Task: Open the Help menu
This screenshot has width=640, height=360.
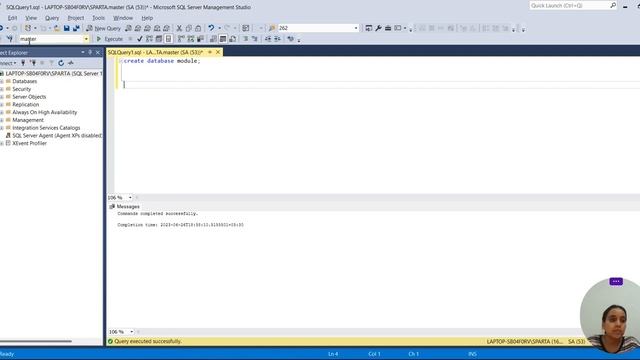Action: [x=147, y=18]
